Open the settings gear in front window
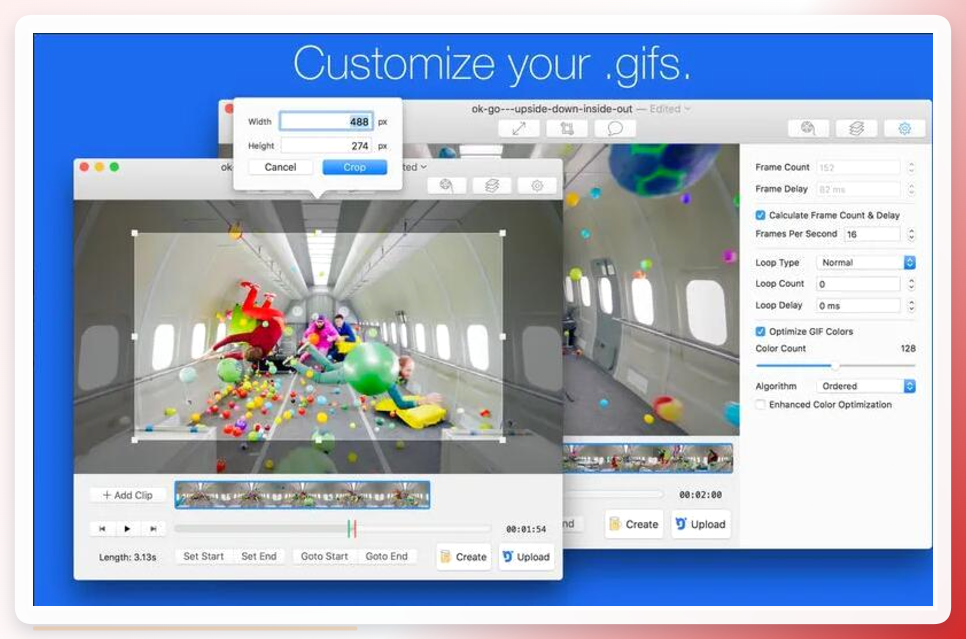This screenshot has height=639, width=966. coord(537,185)
